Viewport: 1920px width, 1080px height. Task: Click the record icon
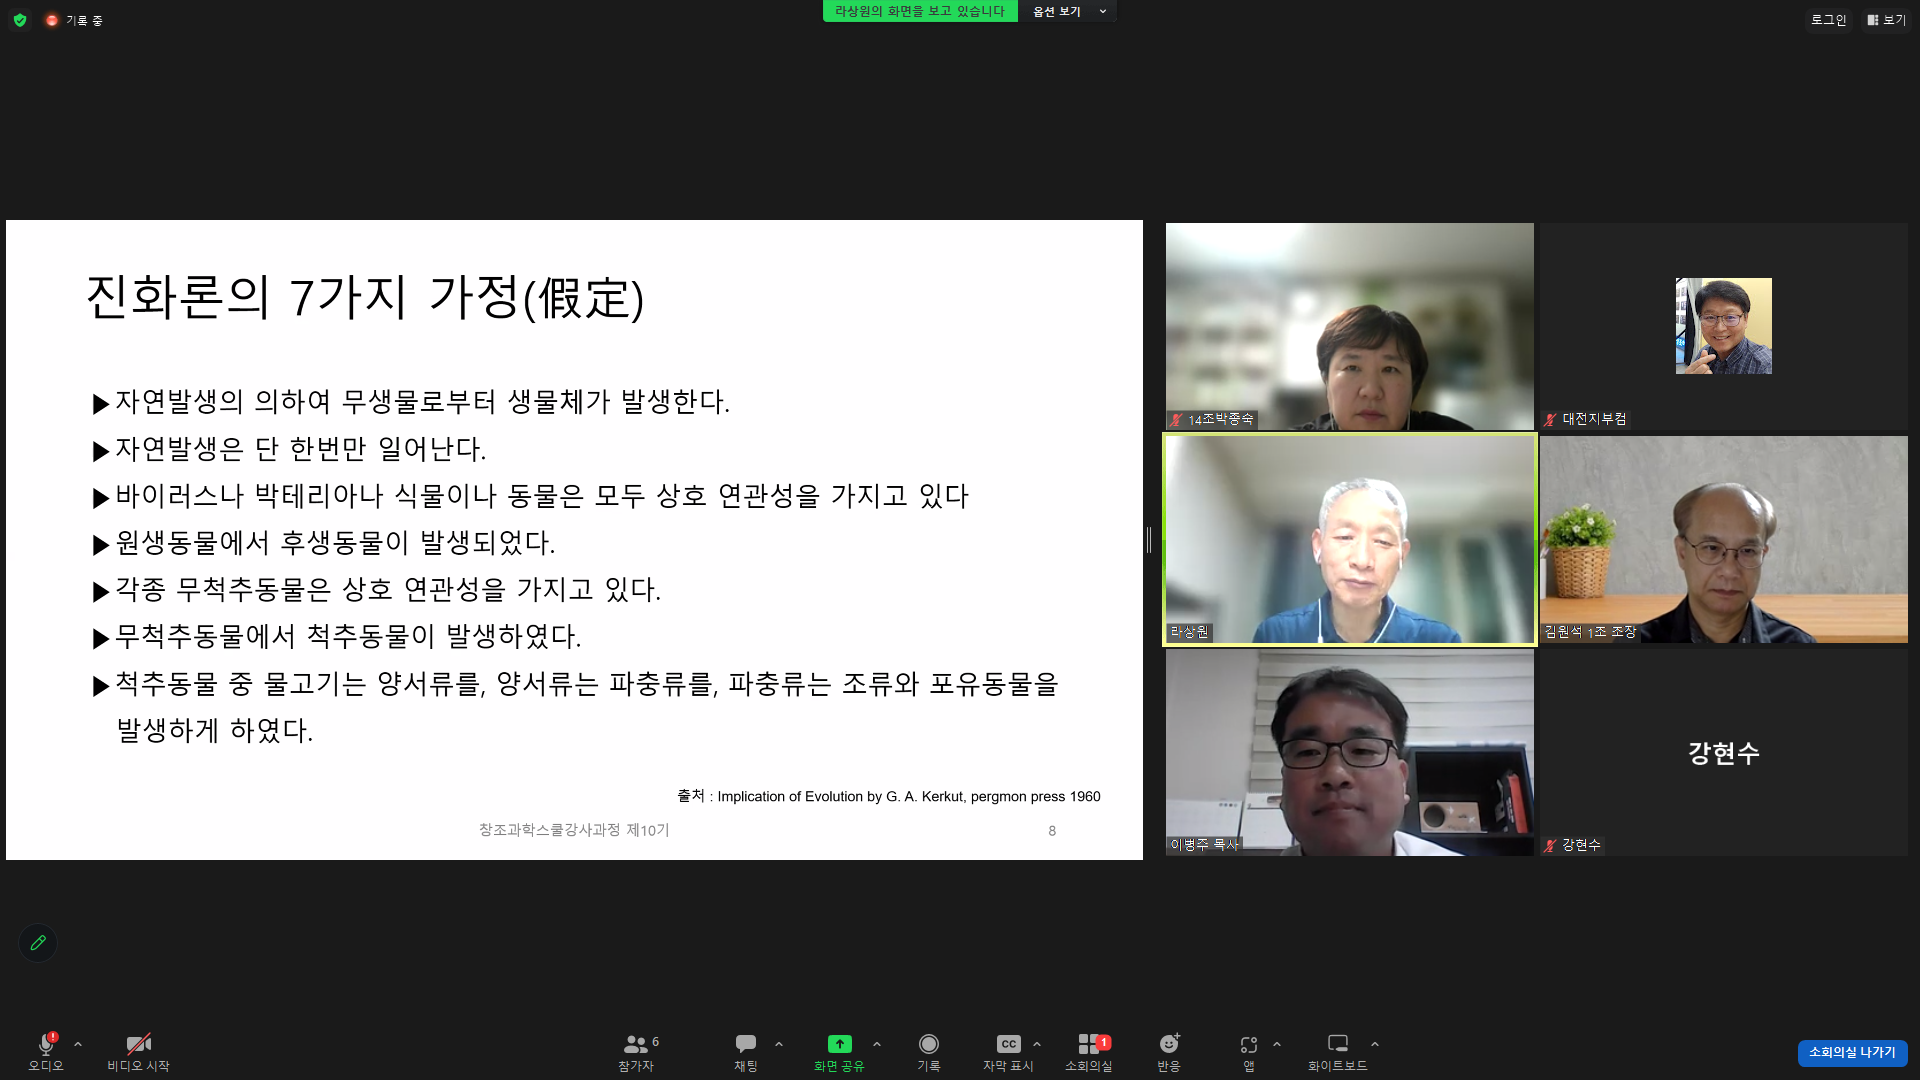(928, 1044)
